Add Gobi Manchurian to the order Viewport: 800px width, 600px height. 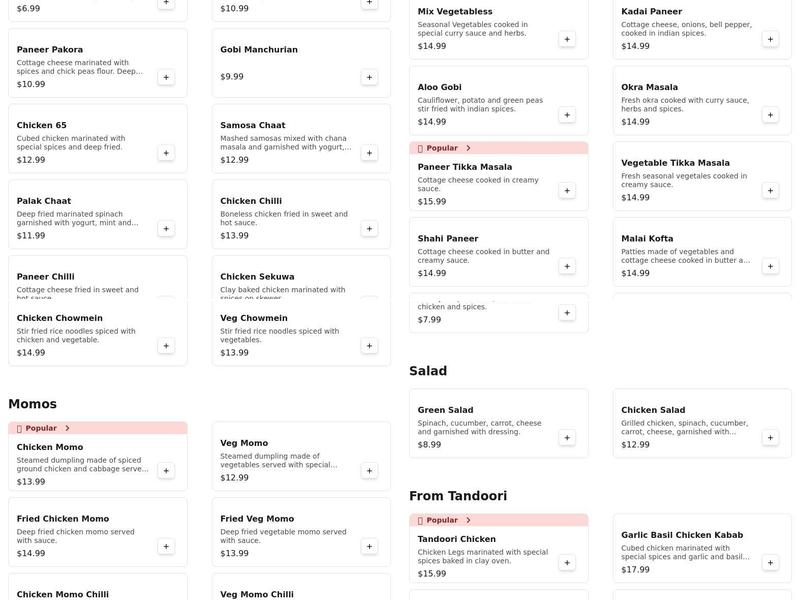click(x=368, y=75)
